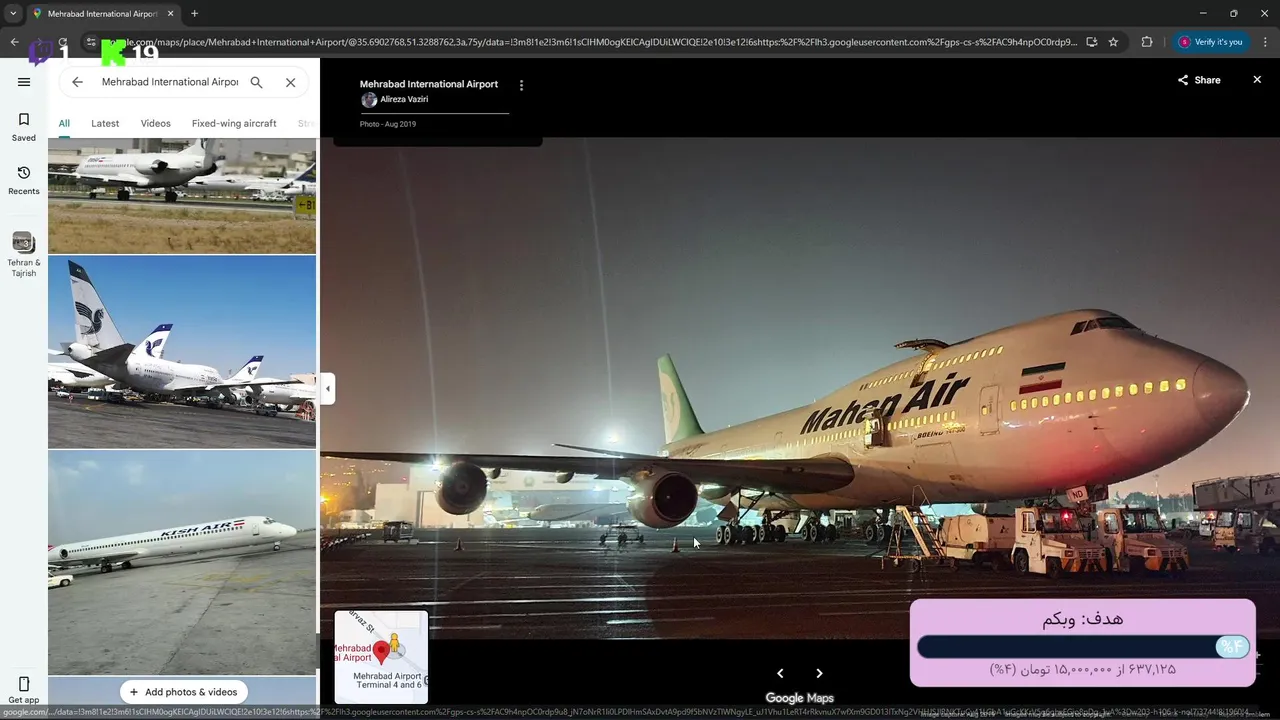Open the top runway aircraft thumbnail
The height and width of the screenshot is (720, 1280).
tap(182, 196)
